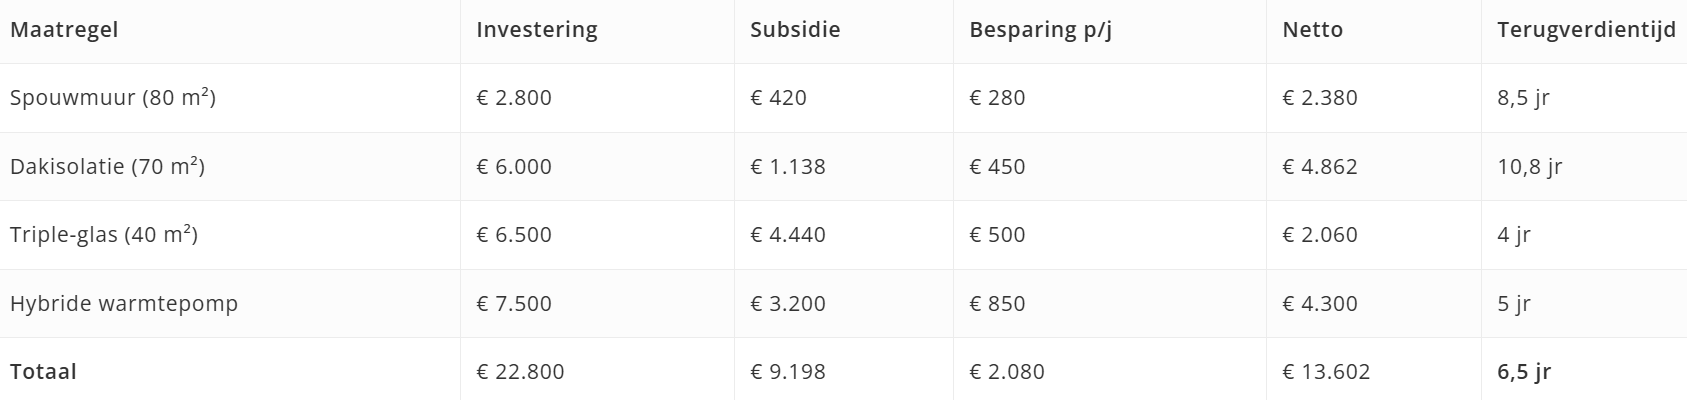The width and height of the screenshot is (1687, 400).
Task: Click the € 13.602 total net cell
Action: pyautogui.click(x=1326, y=372)
